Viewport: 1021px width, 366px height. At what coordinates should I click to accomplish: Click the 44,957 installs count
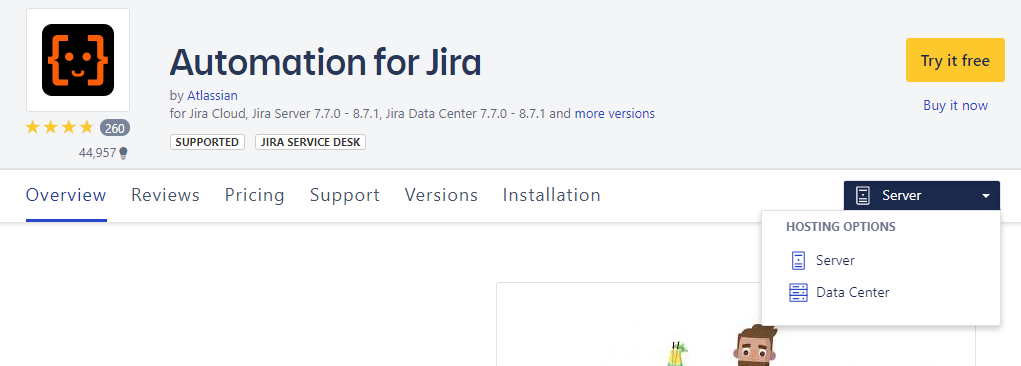tap(98, 153)
